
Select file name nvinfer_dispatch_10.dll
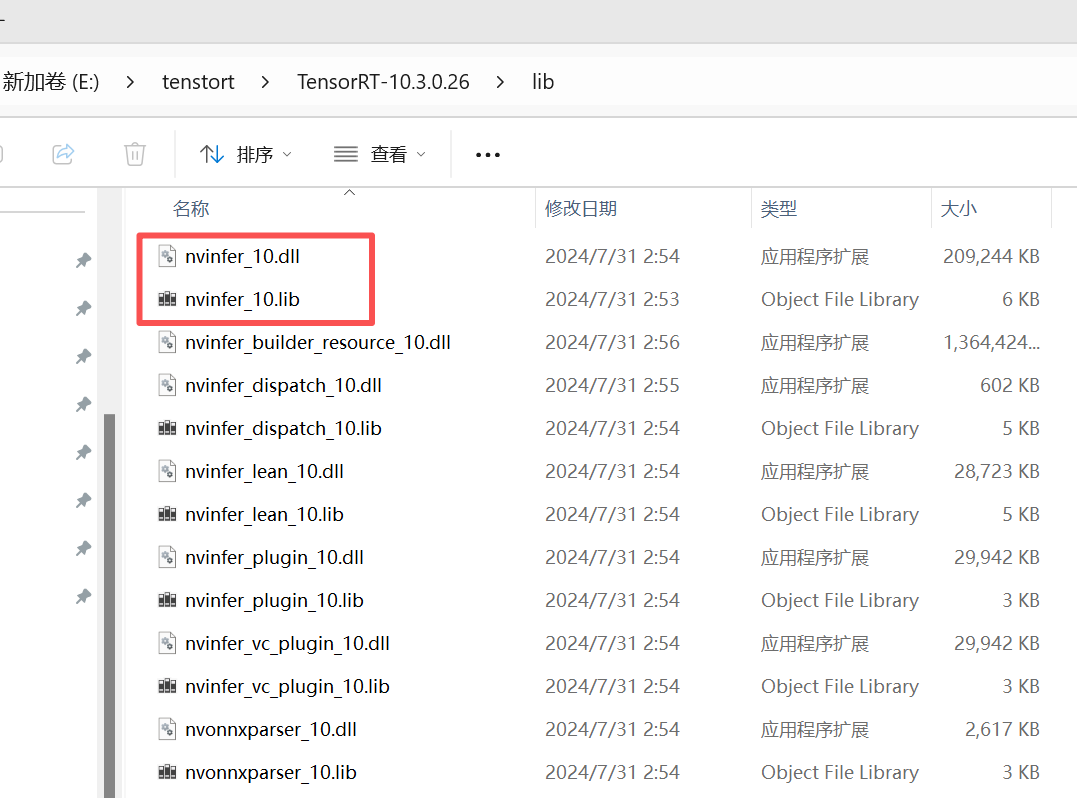click(283, 386)
